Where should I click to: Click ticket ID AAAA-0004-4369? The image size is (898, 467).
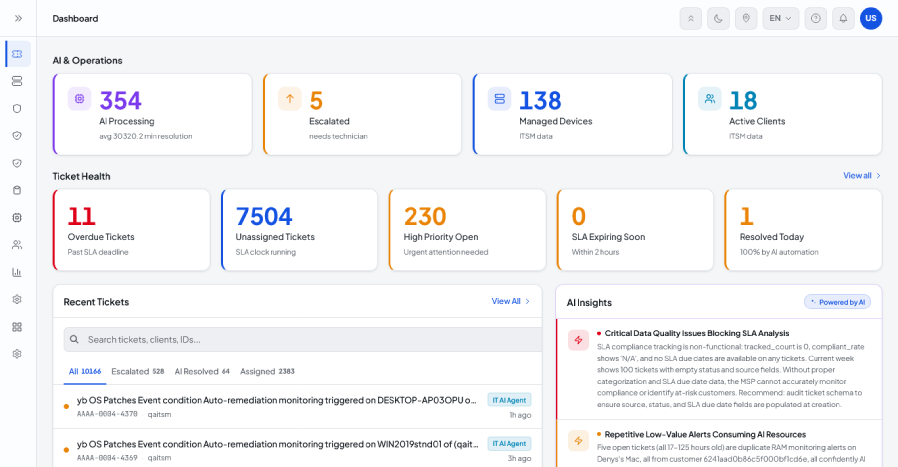coord(107,458)
